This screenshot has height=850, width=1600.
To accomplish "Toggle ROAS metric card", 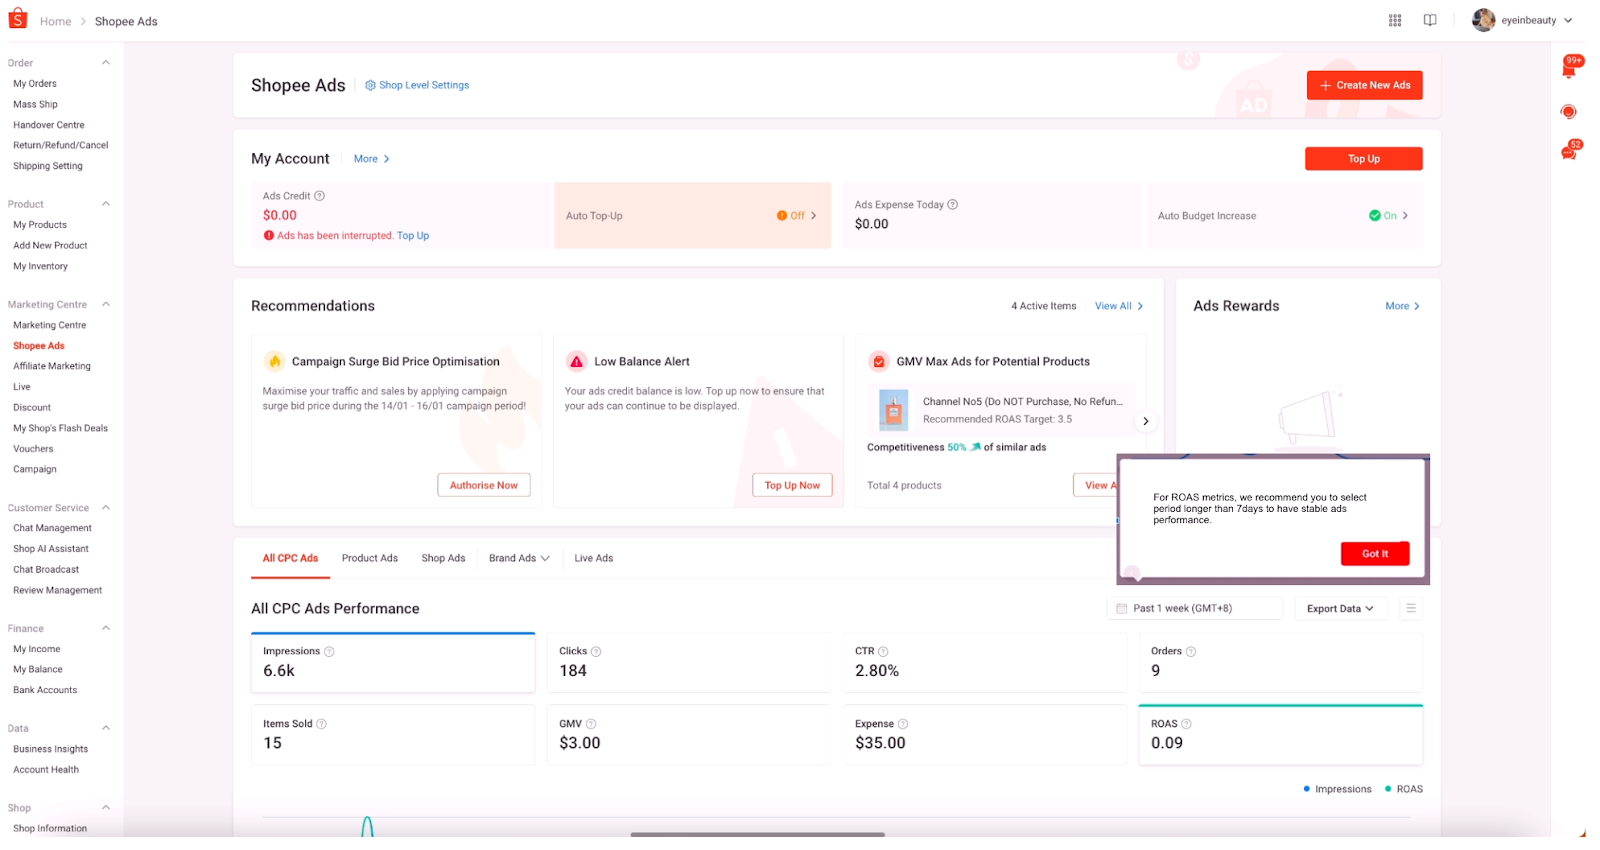I will tap(1281, 735).
